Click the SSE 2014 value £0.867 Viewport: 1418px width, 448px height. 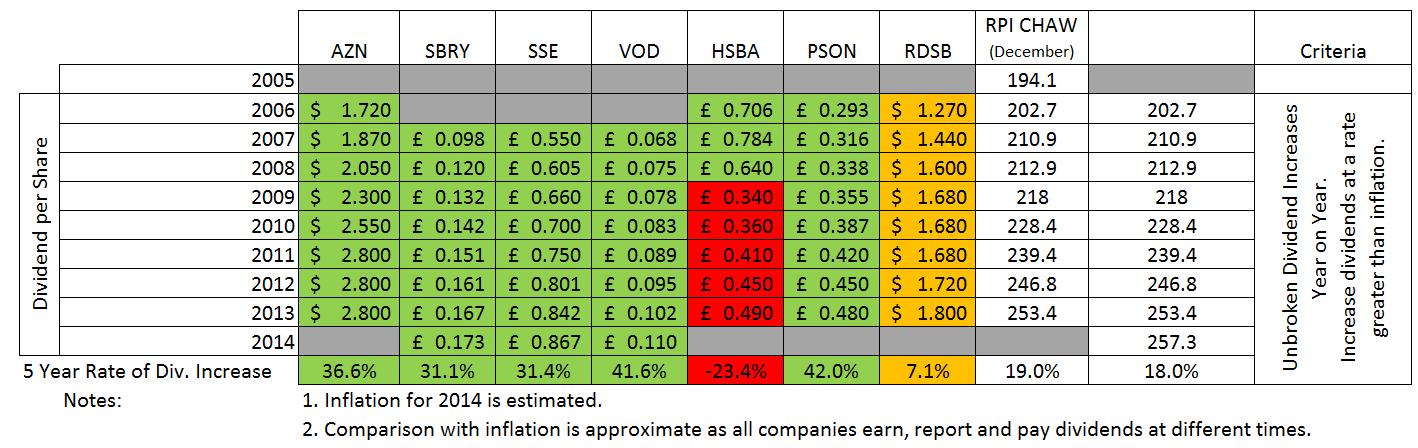click(543, 341)
